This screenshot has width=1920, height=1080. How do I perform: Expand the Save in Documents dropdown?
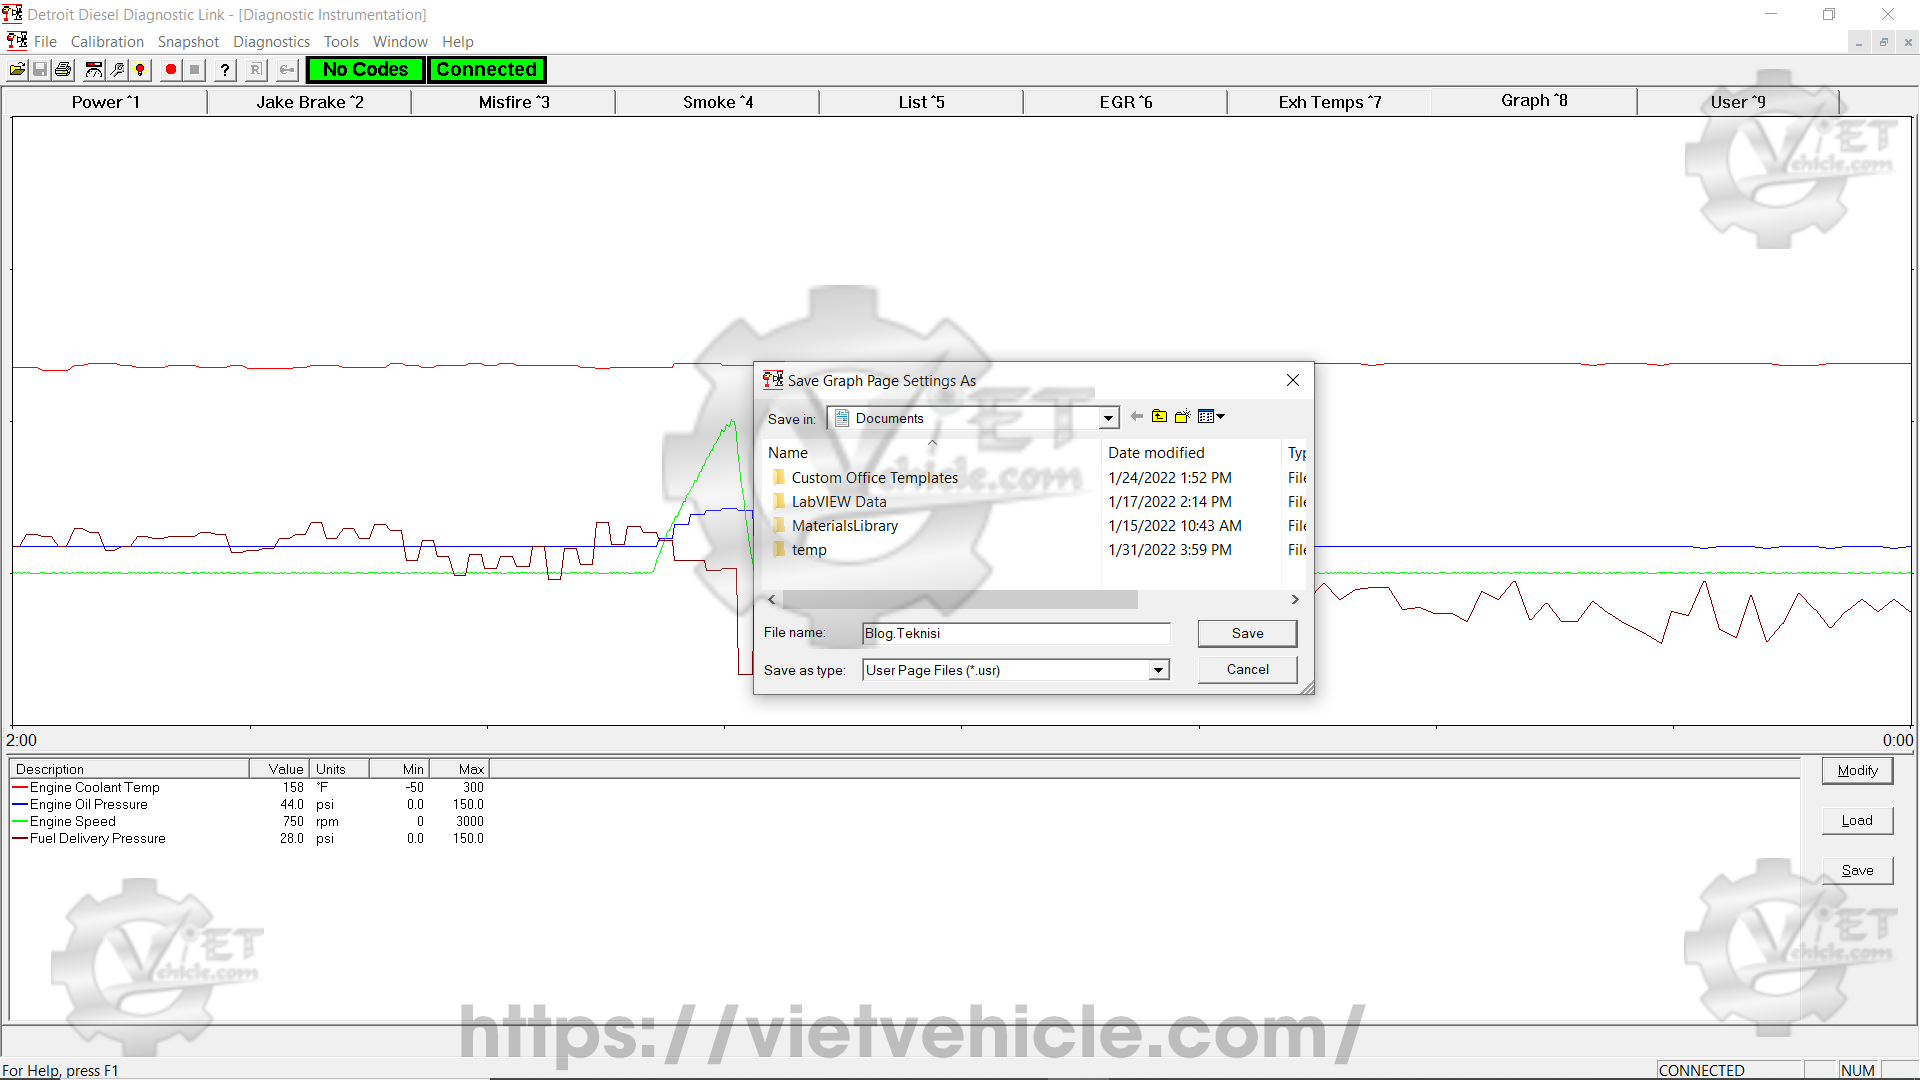click(x=1108, y=419)
